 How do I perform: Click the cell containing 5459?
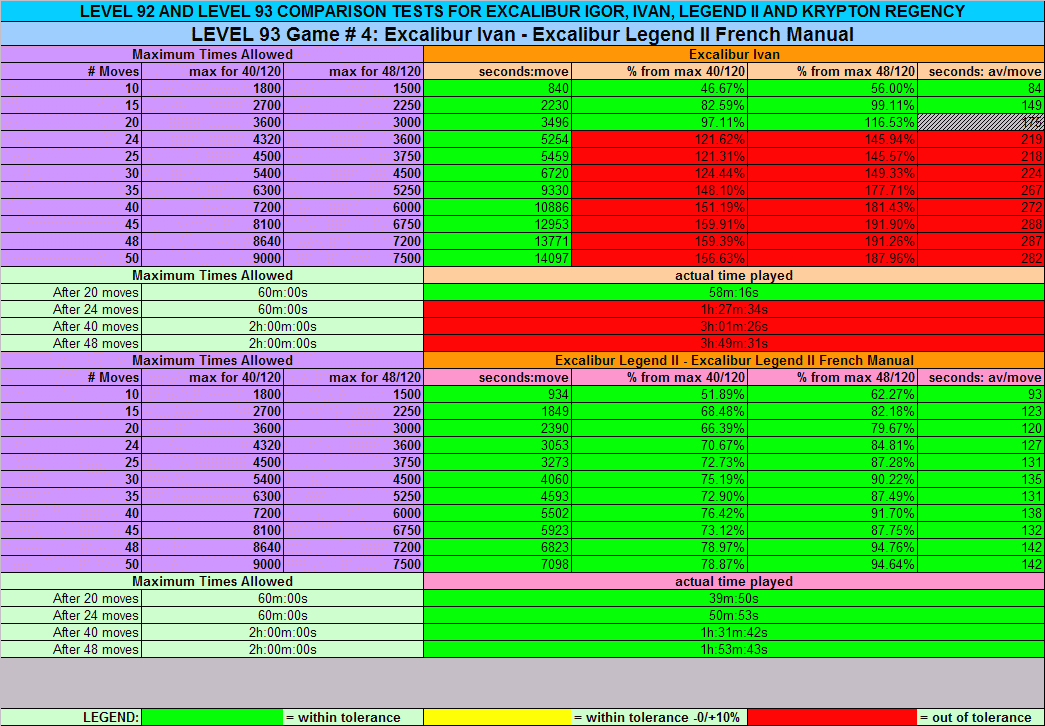coord(497,156)
